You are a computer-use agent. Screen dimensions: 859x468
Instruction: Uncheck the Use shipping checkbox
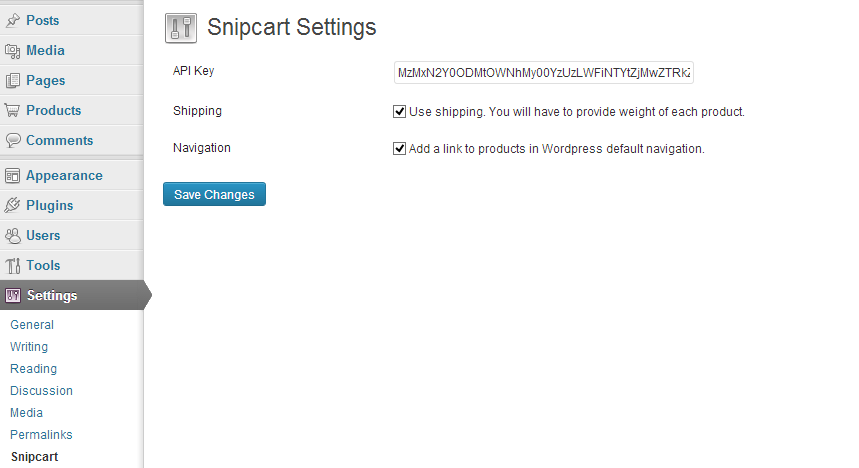399,112
